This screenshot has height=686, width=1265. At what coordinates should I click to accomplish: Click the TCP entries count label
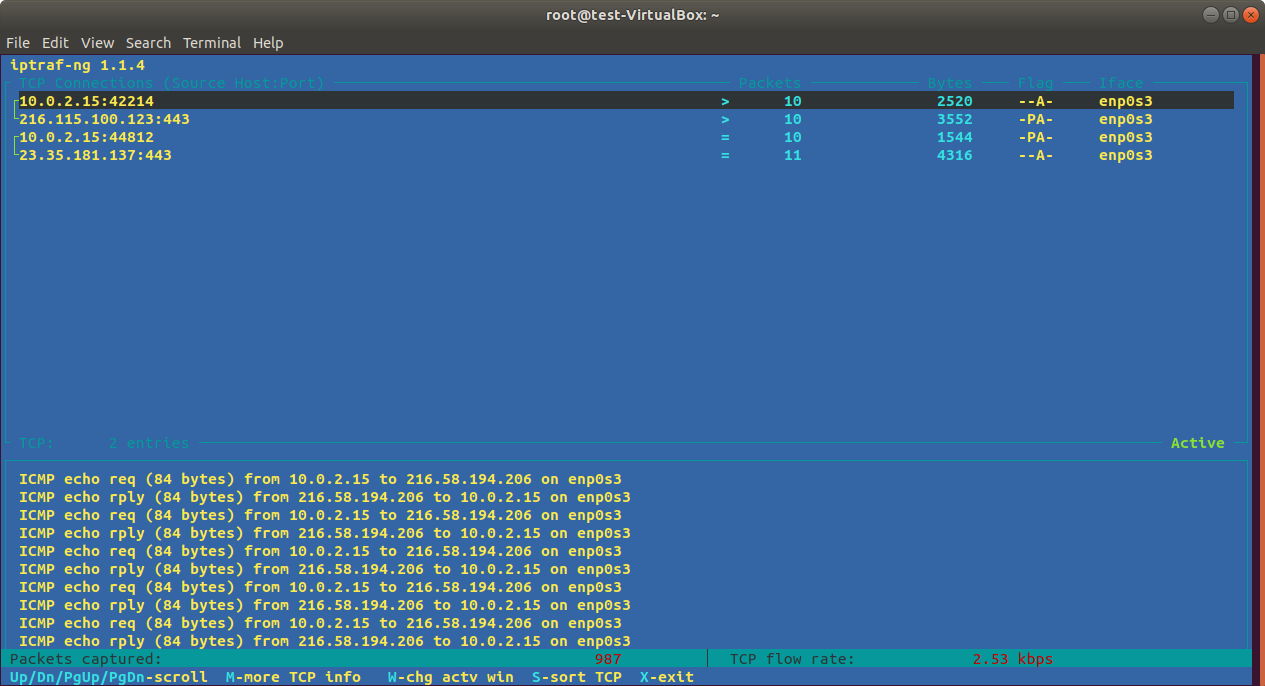click(104, 443)
